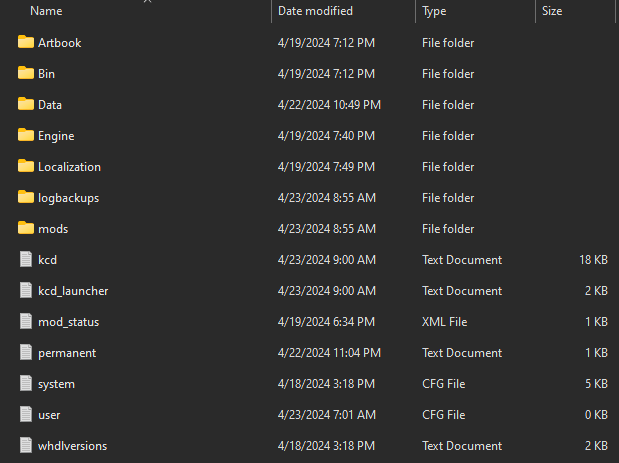The height and width of the screenshot is (463, 619).
Task: Click the Data folder name
Action: [50, 105]
